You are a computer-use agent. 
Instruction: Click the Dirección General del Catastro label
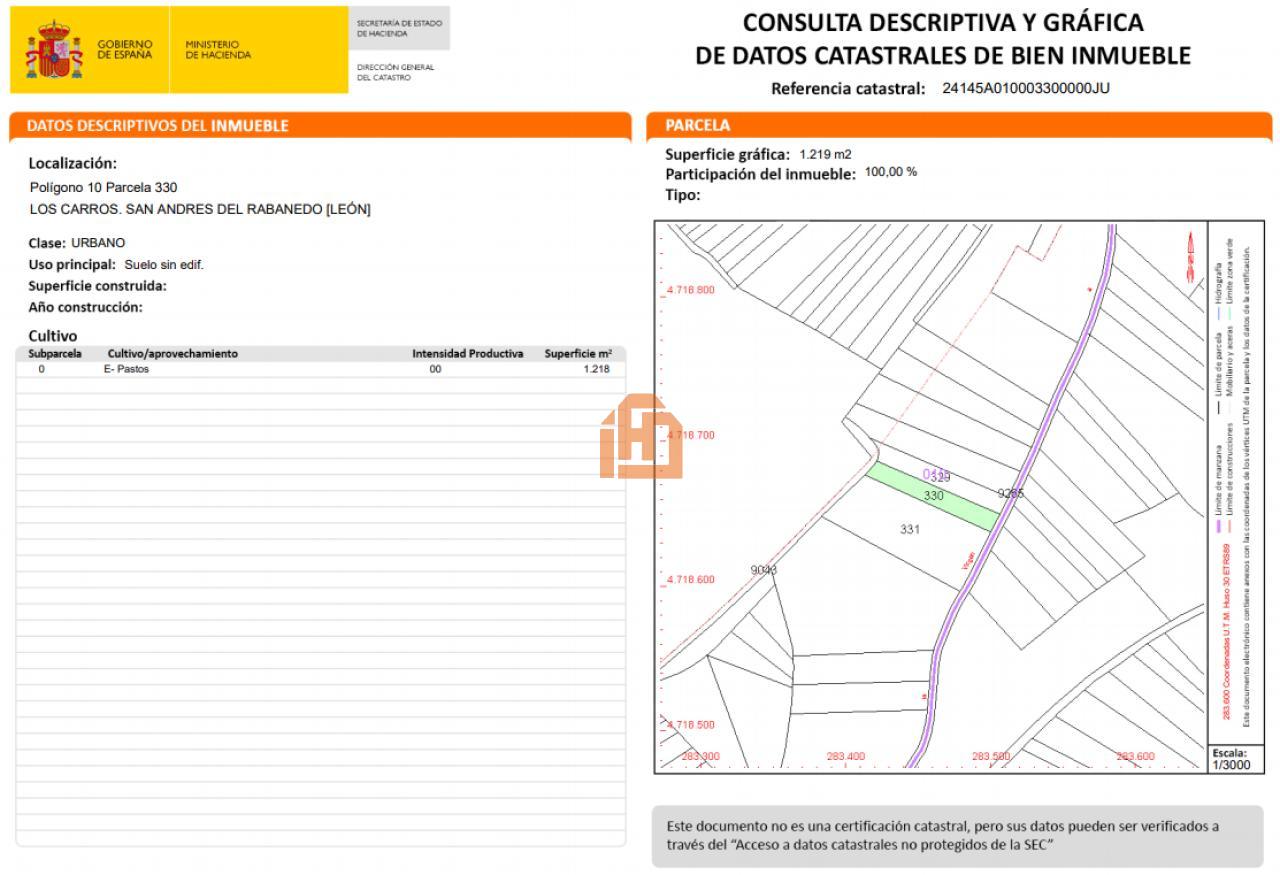click(395, 72)
